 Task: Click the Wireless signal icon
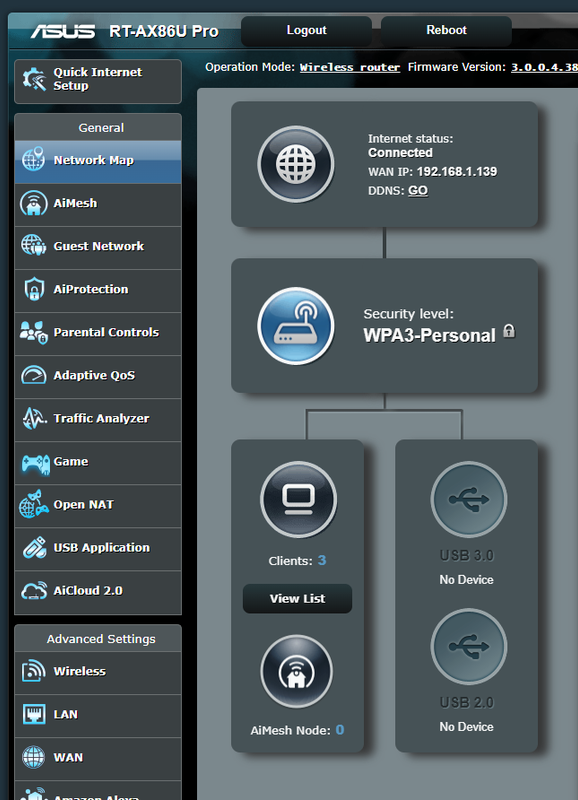tap(34, 671)
